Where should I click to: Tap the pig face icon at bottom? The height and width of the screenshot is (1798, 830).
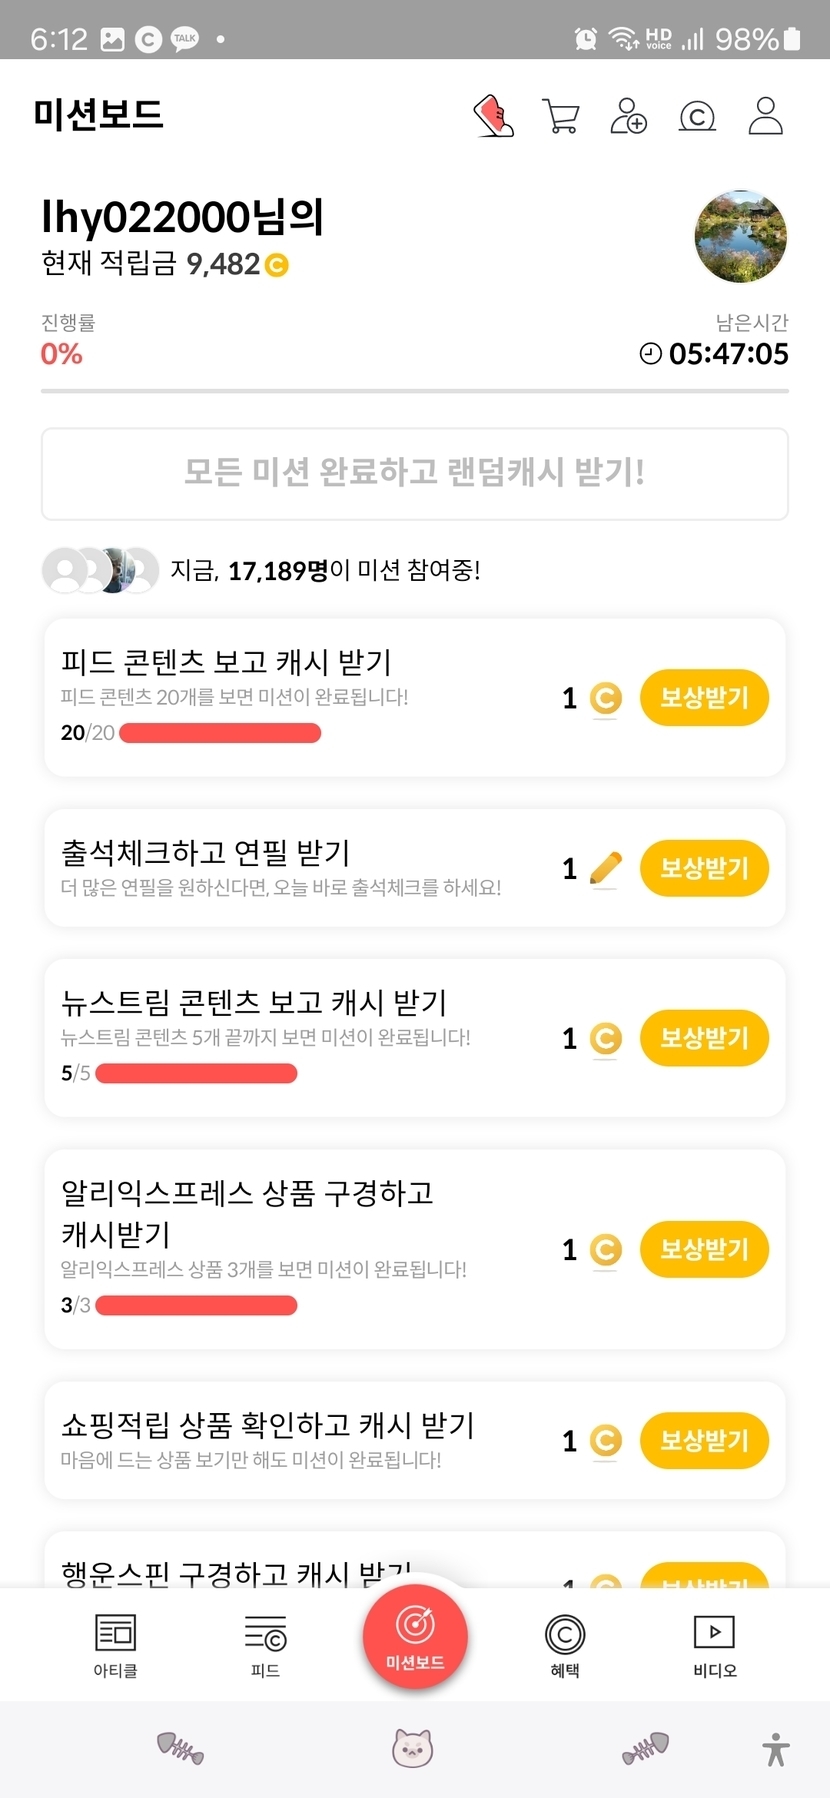click(x=412, y=1748)
